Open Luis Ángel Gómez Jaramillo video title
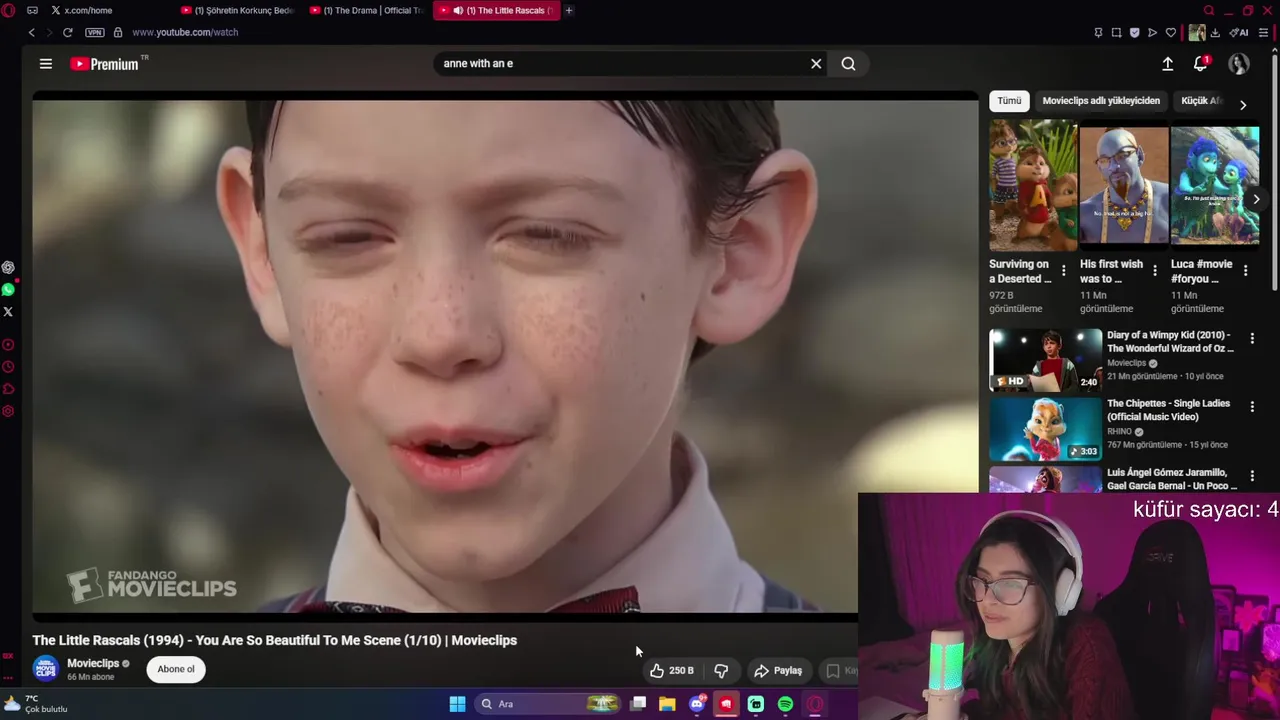Viewport: 1280px width, 720px height. (1172, 479)
